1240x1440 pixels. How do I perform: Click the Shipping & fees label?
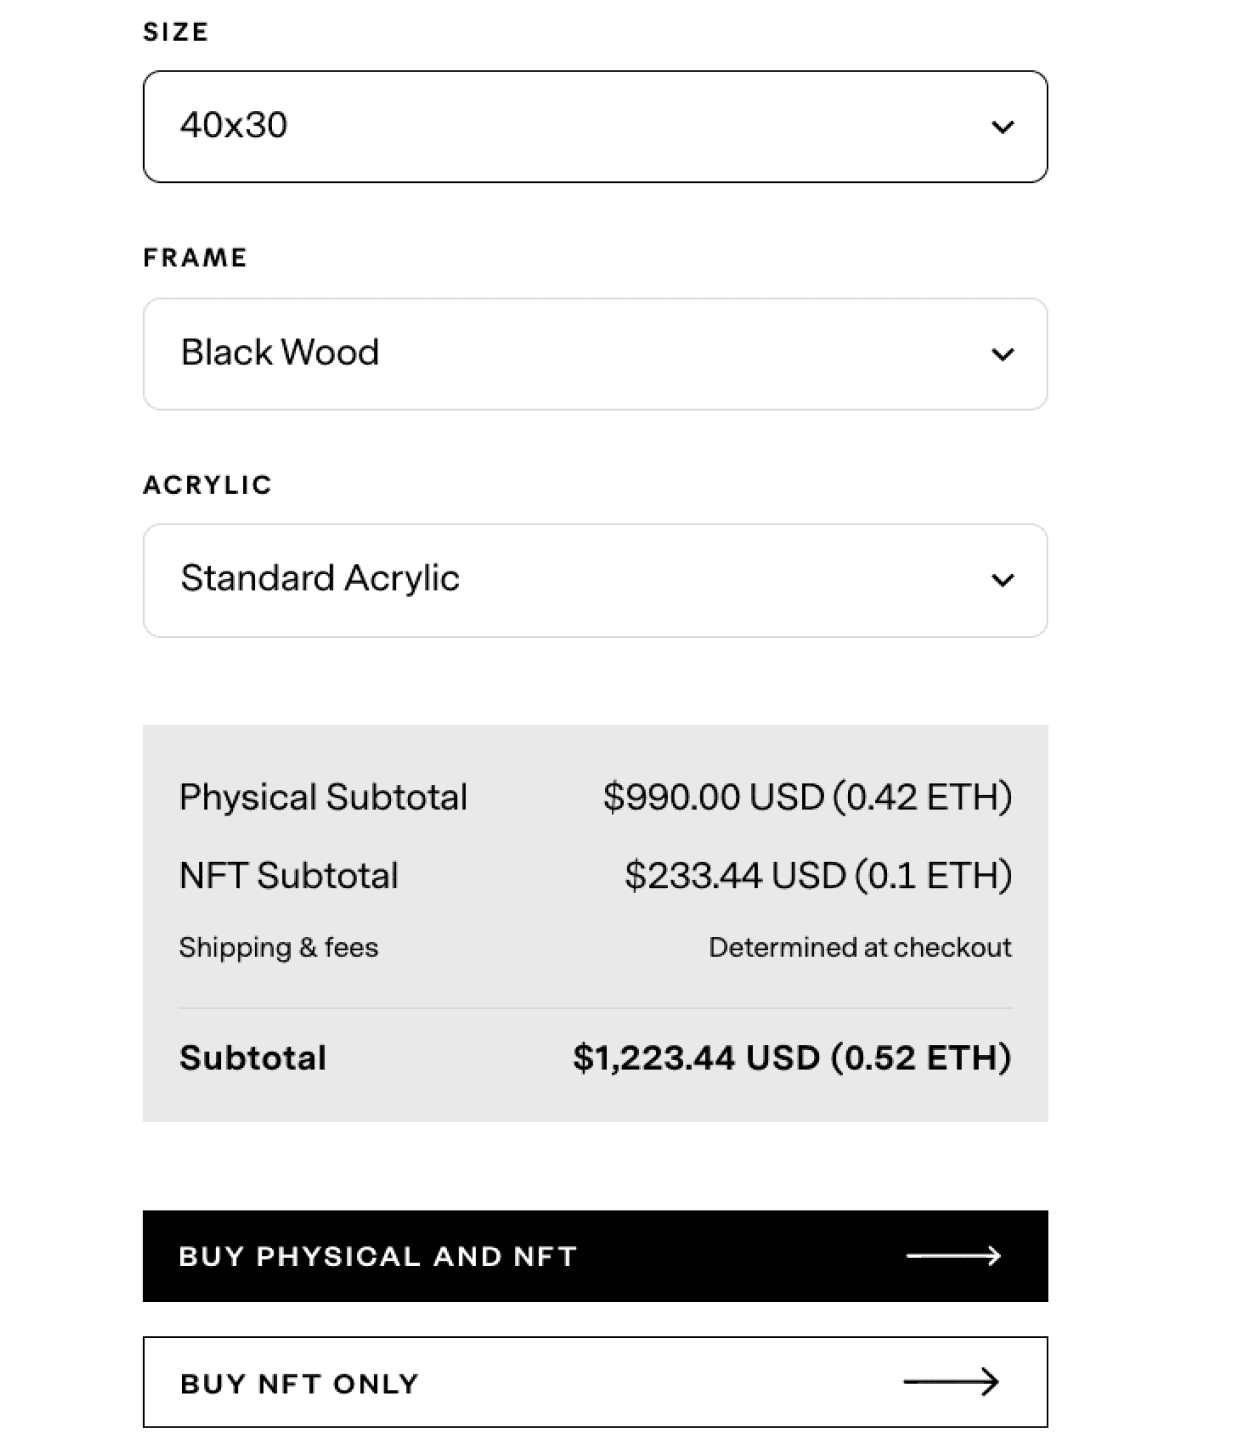279,947
